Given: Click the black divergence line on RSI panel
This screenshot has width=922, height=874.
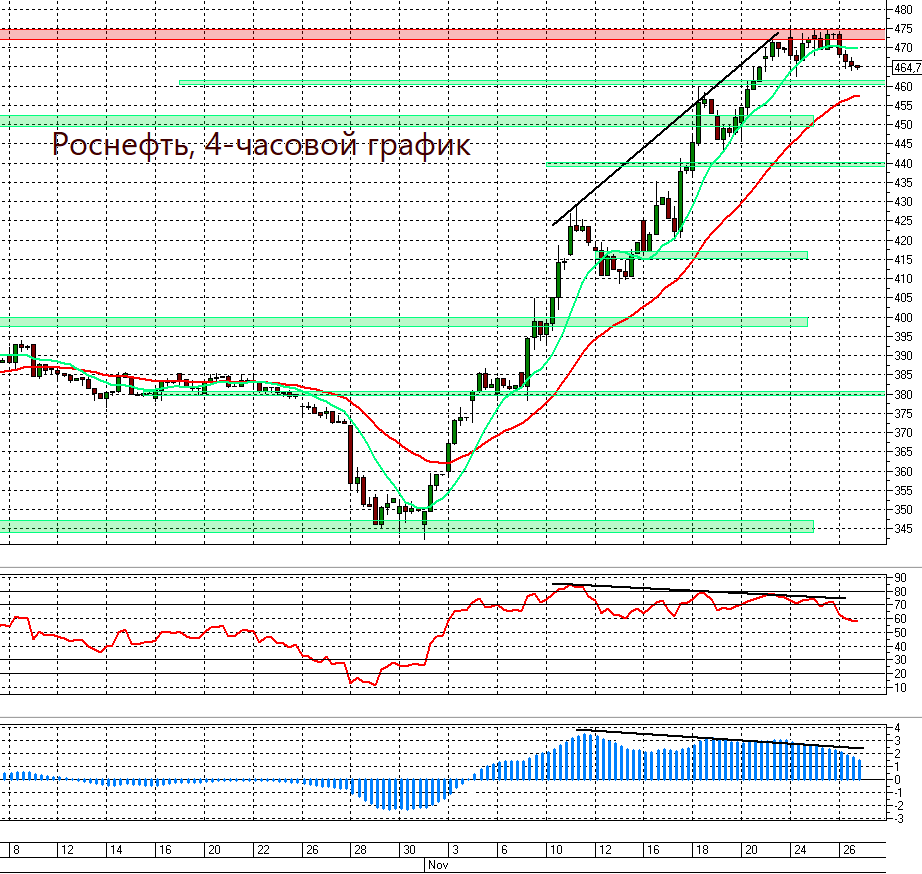Looking at the screenshot, I should 700,591.
